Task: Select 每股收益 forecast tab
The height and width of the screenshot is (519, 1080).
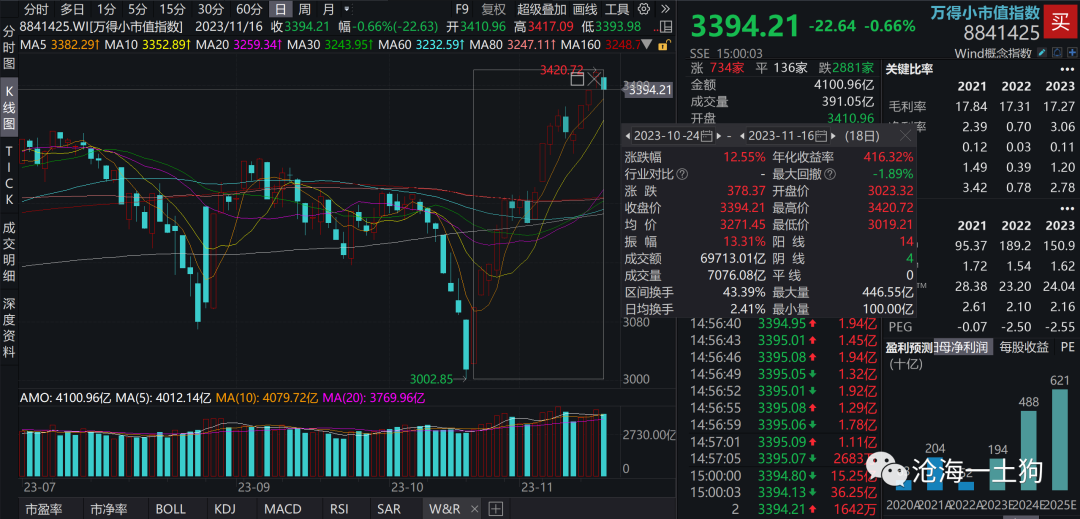Action: (1024, 347)
